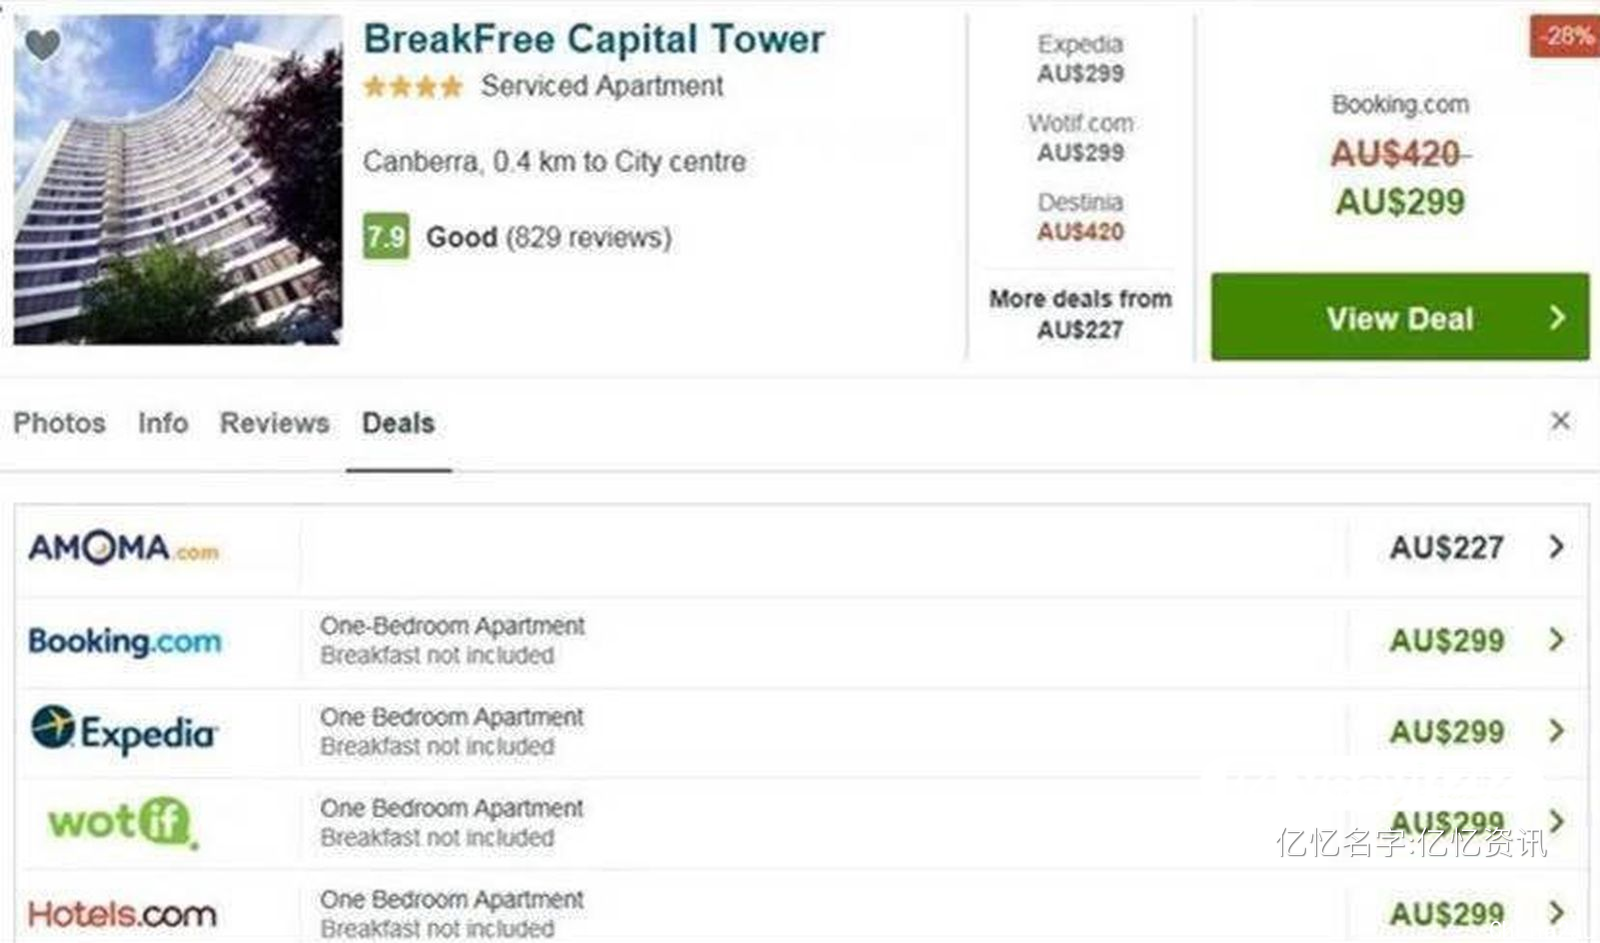The image size is (1600, 943).
Task: Click the green View Deal button
Action: [1400, 317]
